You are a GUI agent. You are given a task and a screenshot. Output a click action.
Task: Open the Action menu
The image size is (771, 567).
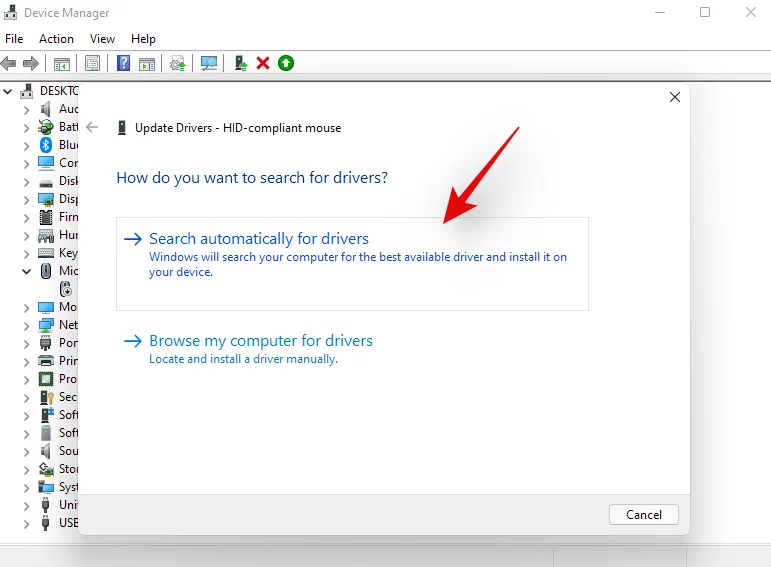(x=57, y=39)
